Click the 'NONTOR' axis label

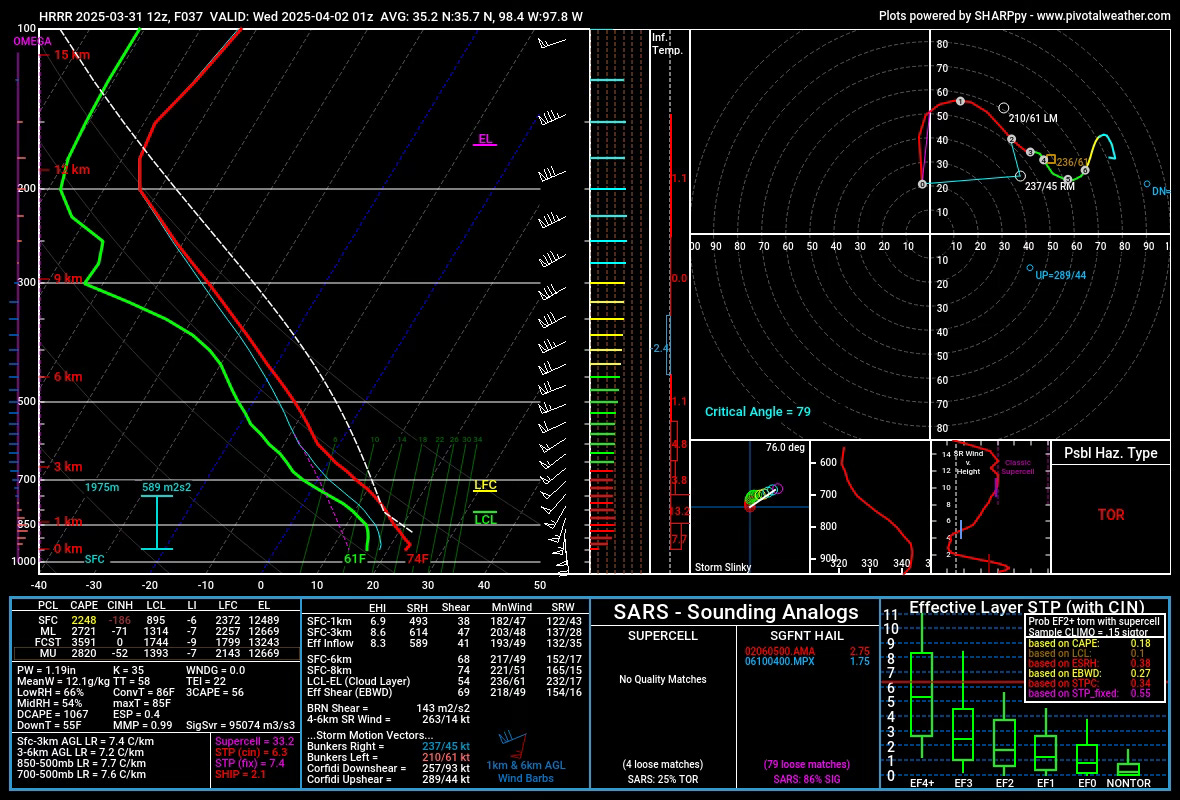tap(1128, 783)
